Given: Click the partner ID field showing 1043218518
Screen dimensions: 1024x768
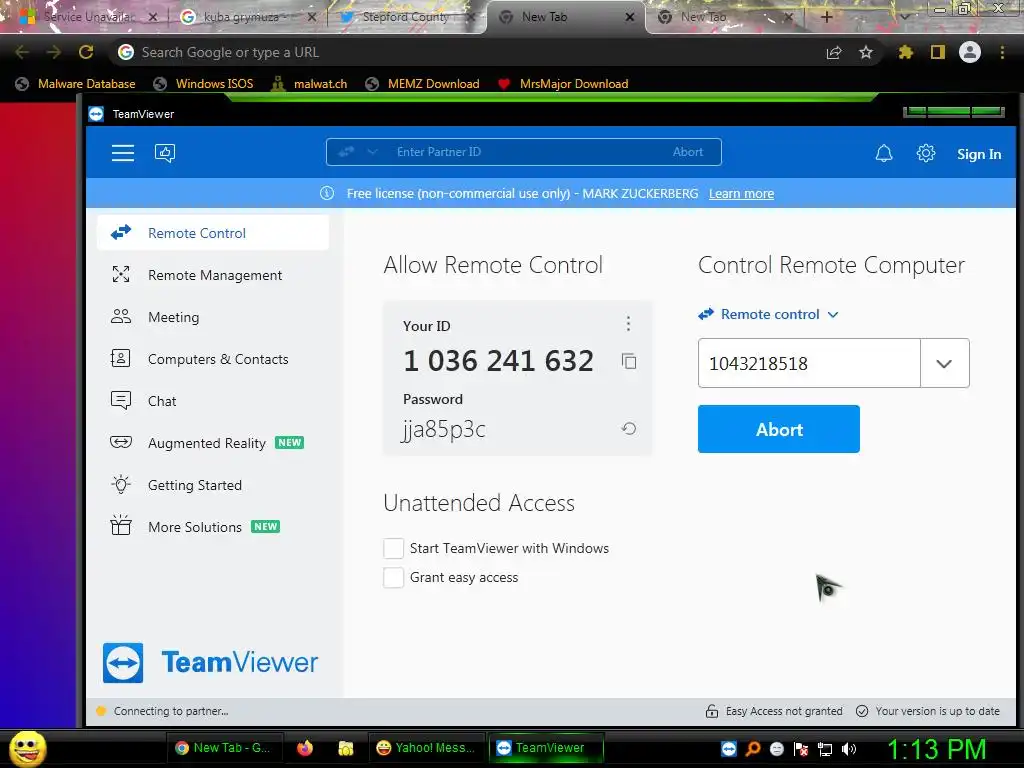Looking at the screenshot, I should (809, 363).
